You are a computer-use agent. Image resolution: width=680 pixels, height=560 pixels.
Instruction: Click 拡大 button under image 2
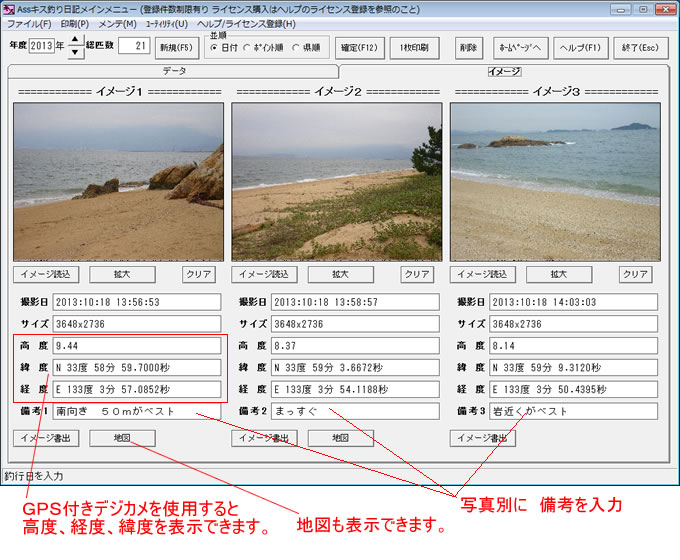coord(340,274)
